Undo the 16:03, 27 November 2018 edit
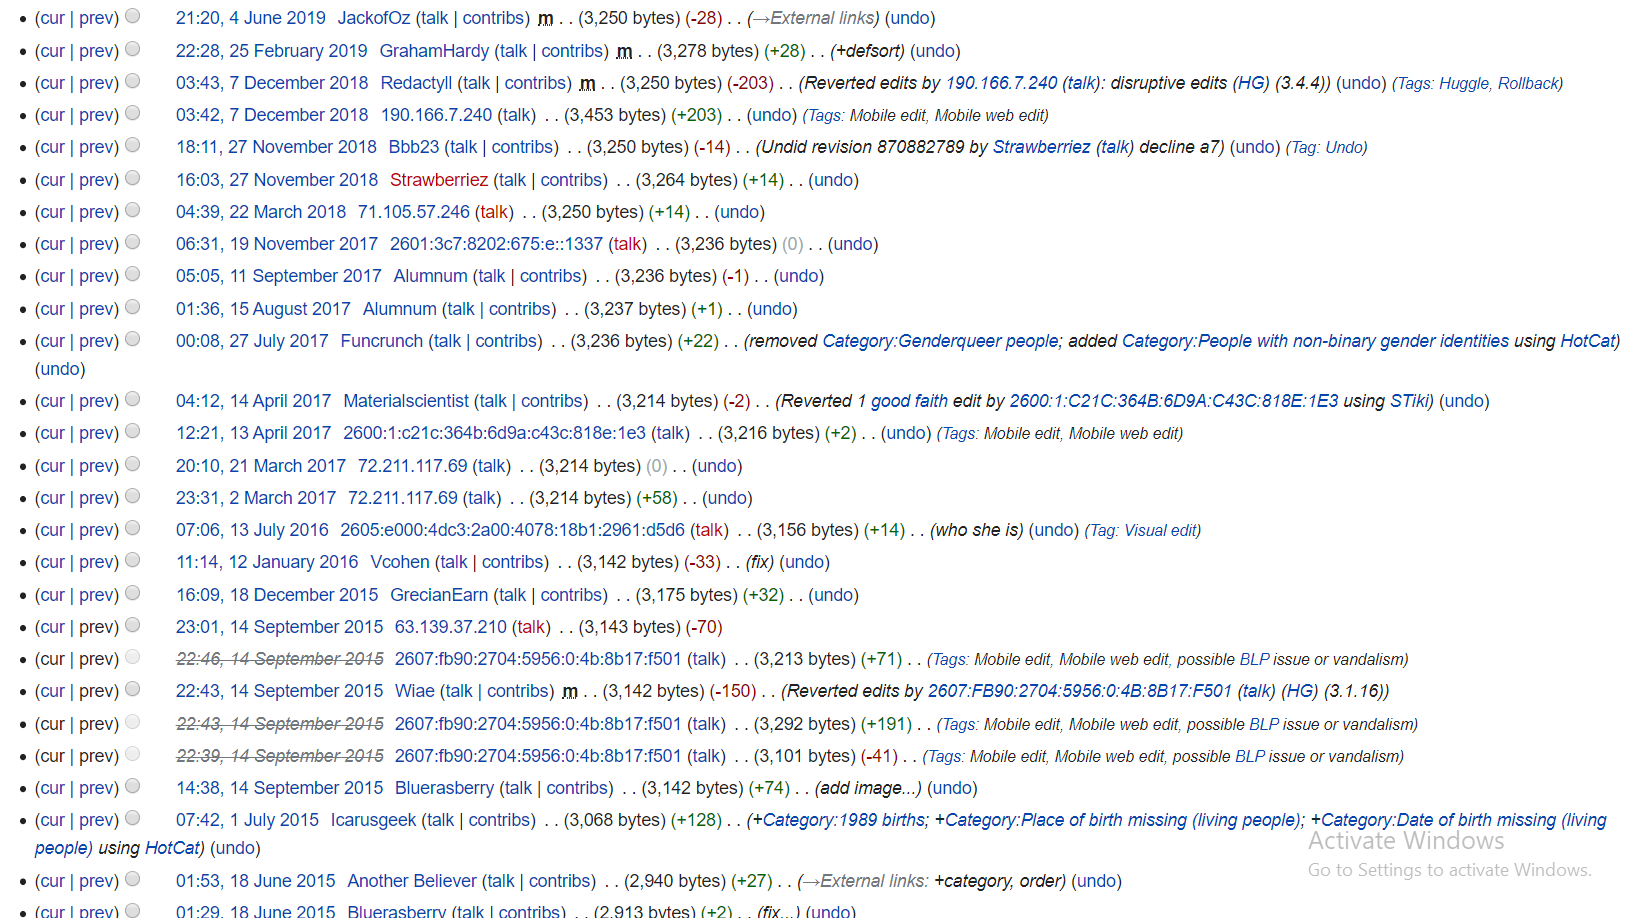Screen dimensions: 1630x918 tap(834, 180)
